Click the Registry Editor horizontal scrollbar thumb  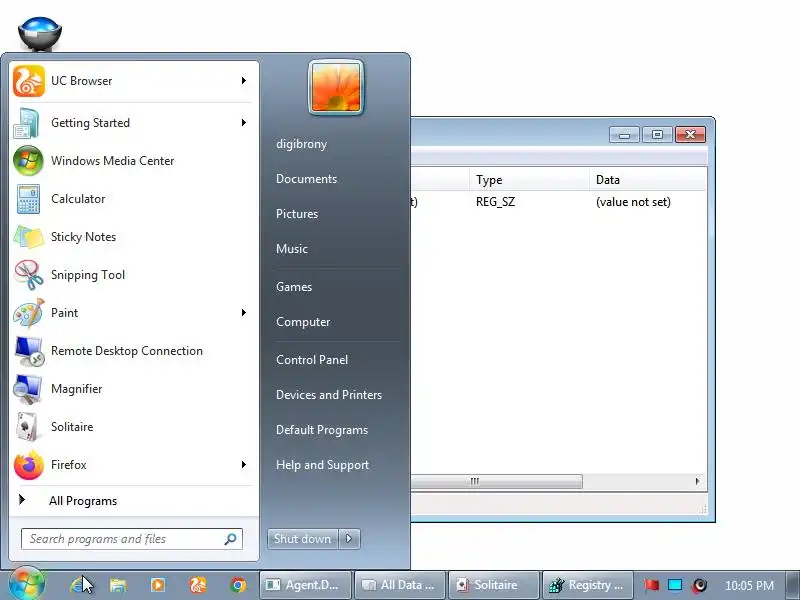[x=496, y=481]
